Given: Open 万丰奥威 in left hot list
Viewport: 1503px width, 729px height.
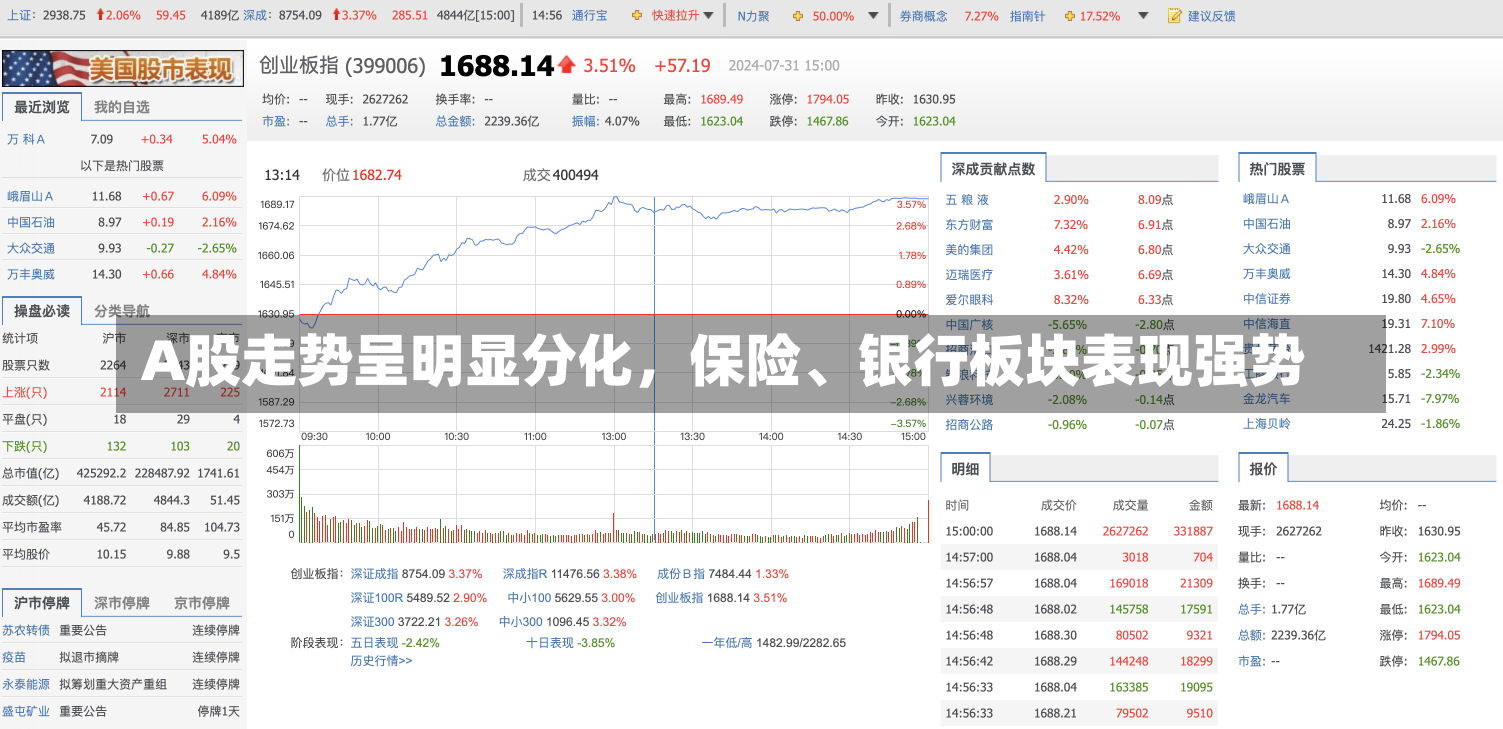Looking at the screenshot, I should tap(31, 274).
